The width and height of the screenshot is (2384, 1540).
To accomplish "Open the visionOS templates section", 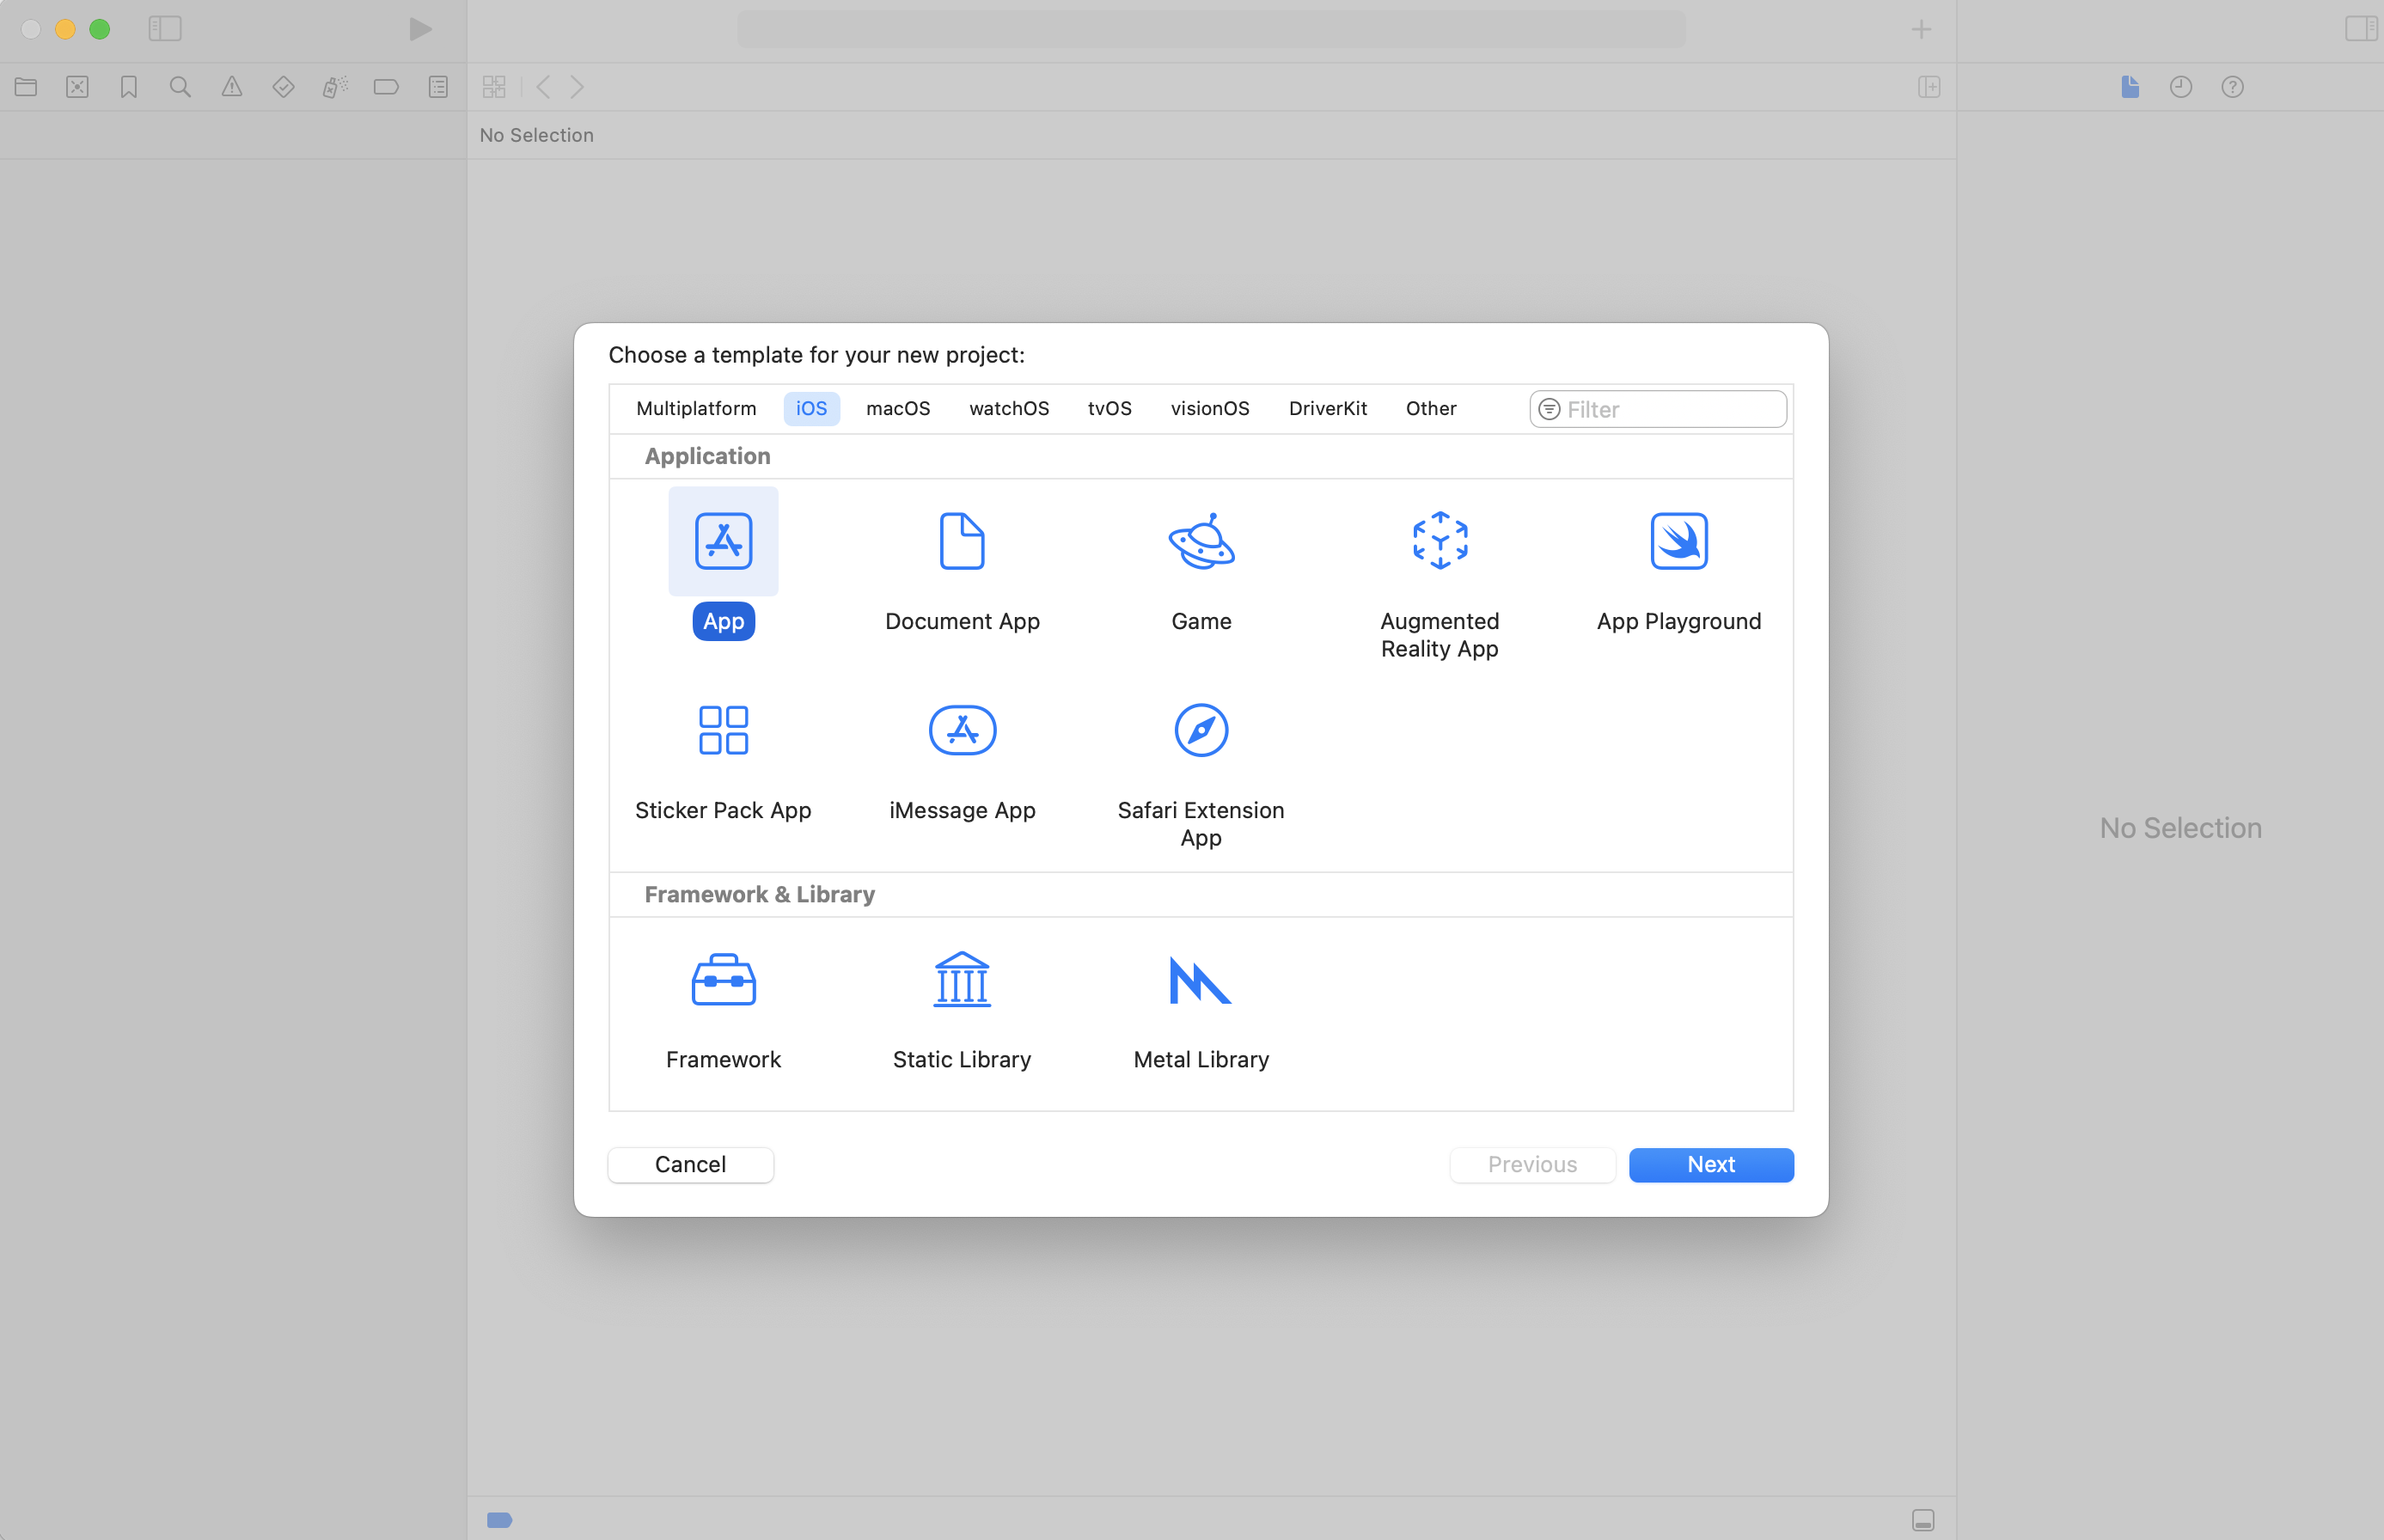I will [x=1209, y=408].
